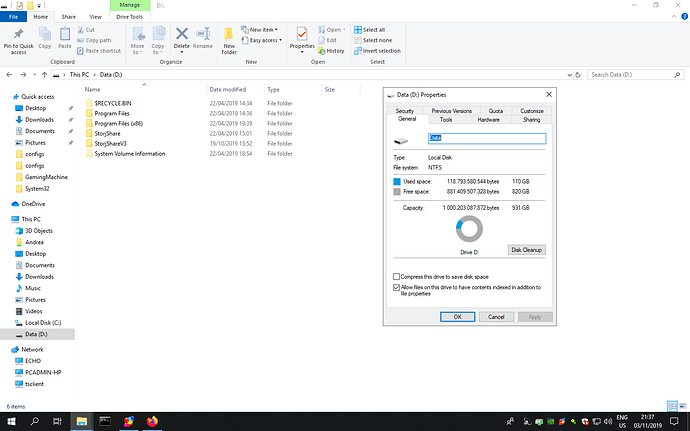Click the blue Used space color box
The width and height of the screenshot is (690, 431).
tap(397, 181)
